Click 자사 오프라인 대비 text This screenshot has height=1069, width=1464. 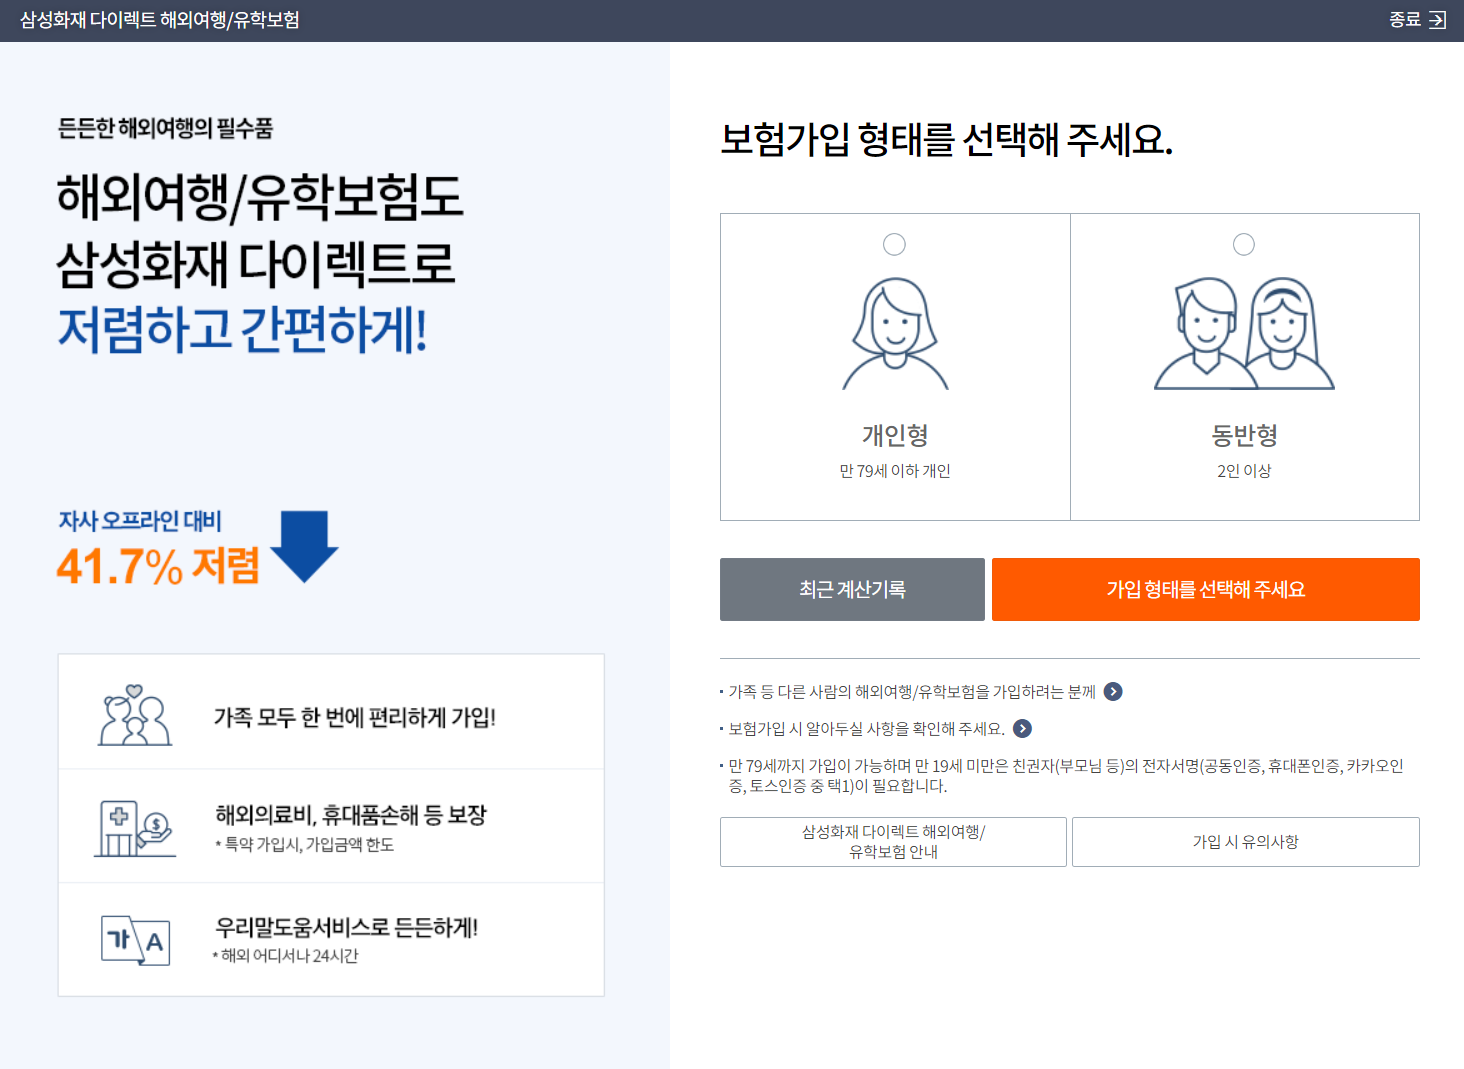(140, 521)
